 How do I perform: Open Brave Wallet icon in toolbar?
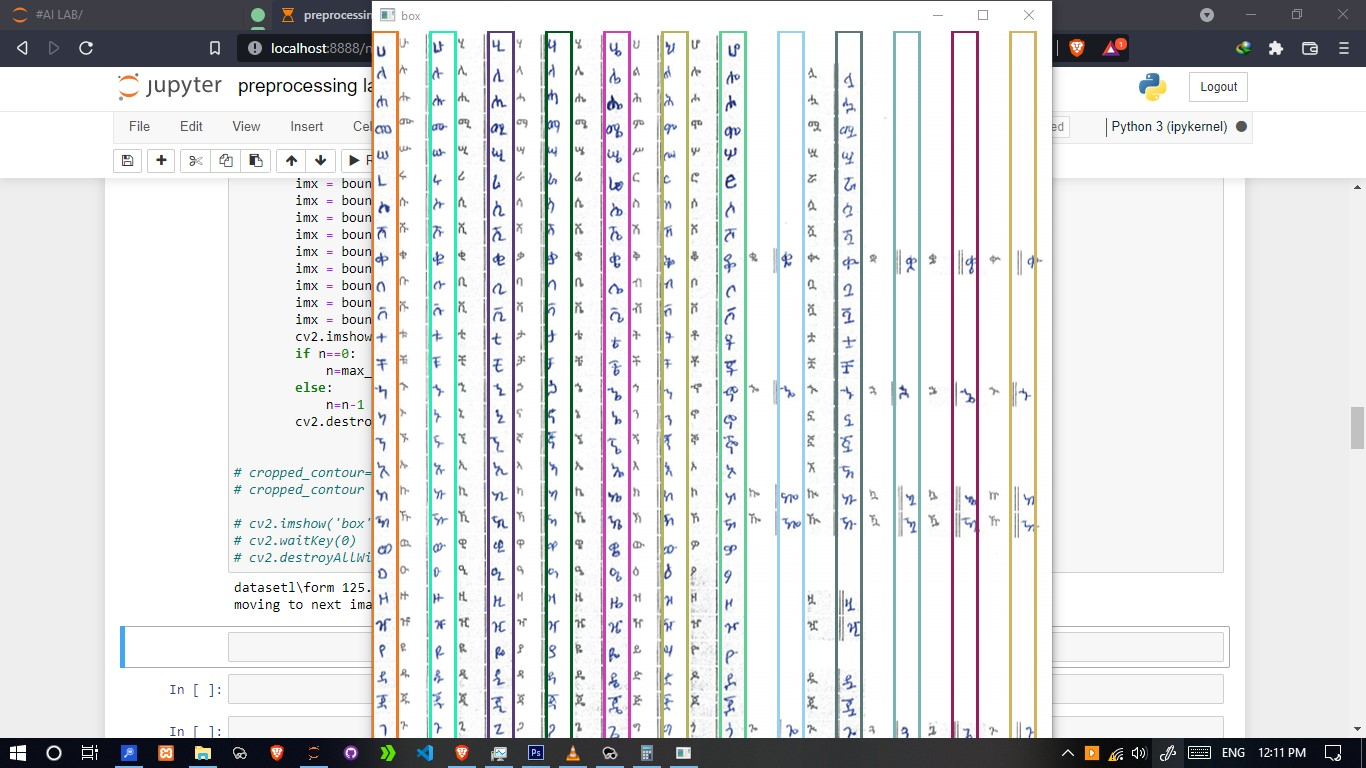pyautogui.click(x=1309, y=48)
